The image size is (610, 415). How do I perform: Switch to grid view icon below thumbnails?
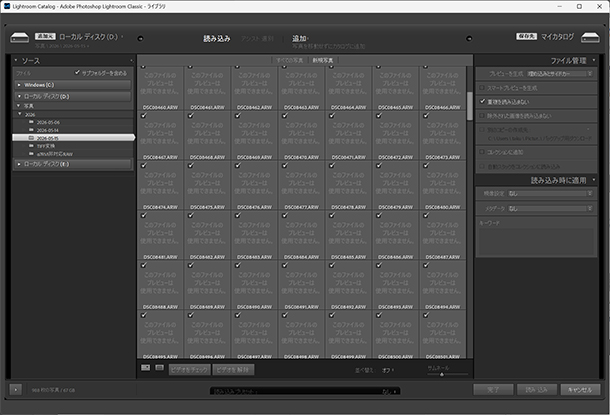(145, 367)
